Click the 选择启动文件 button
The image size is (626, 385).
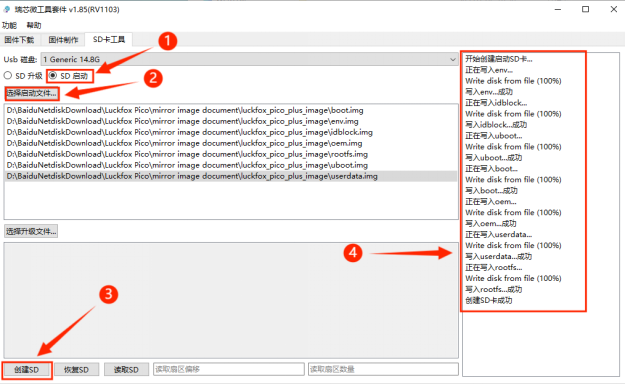pos(32,93)
